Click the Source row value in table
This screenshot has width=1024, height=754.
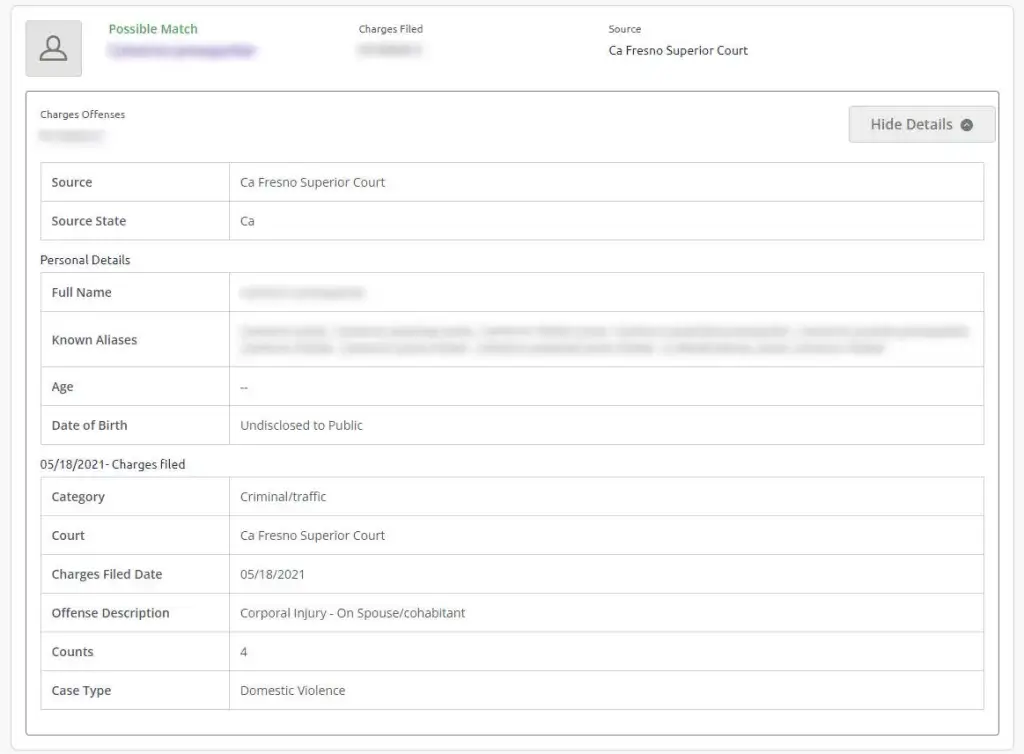[x=312, y=183]
